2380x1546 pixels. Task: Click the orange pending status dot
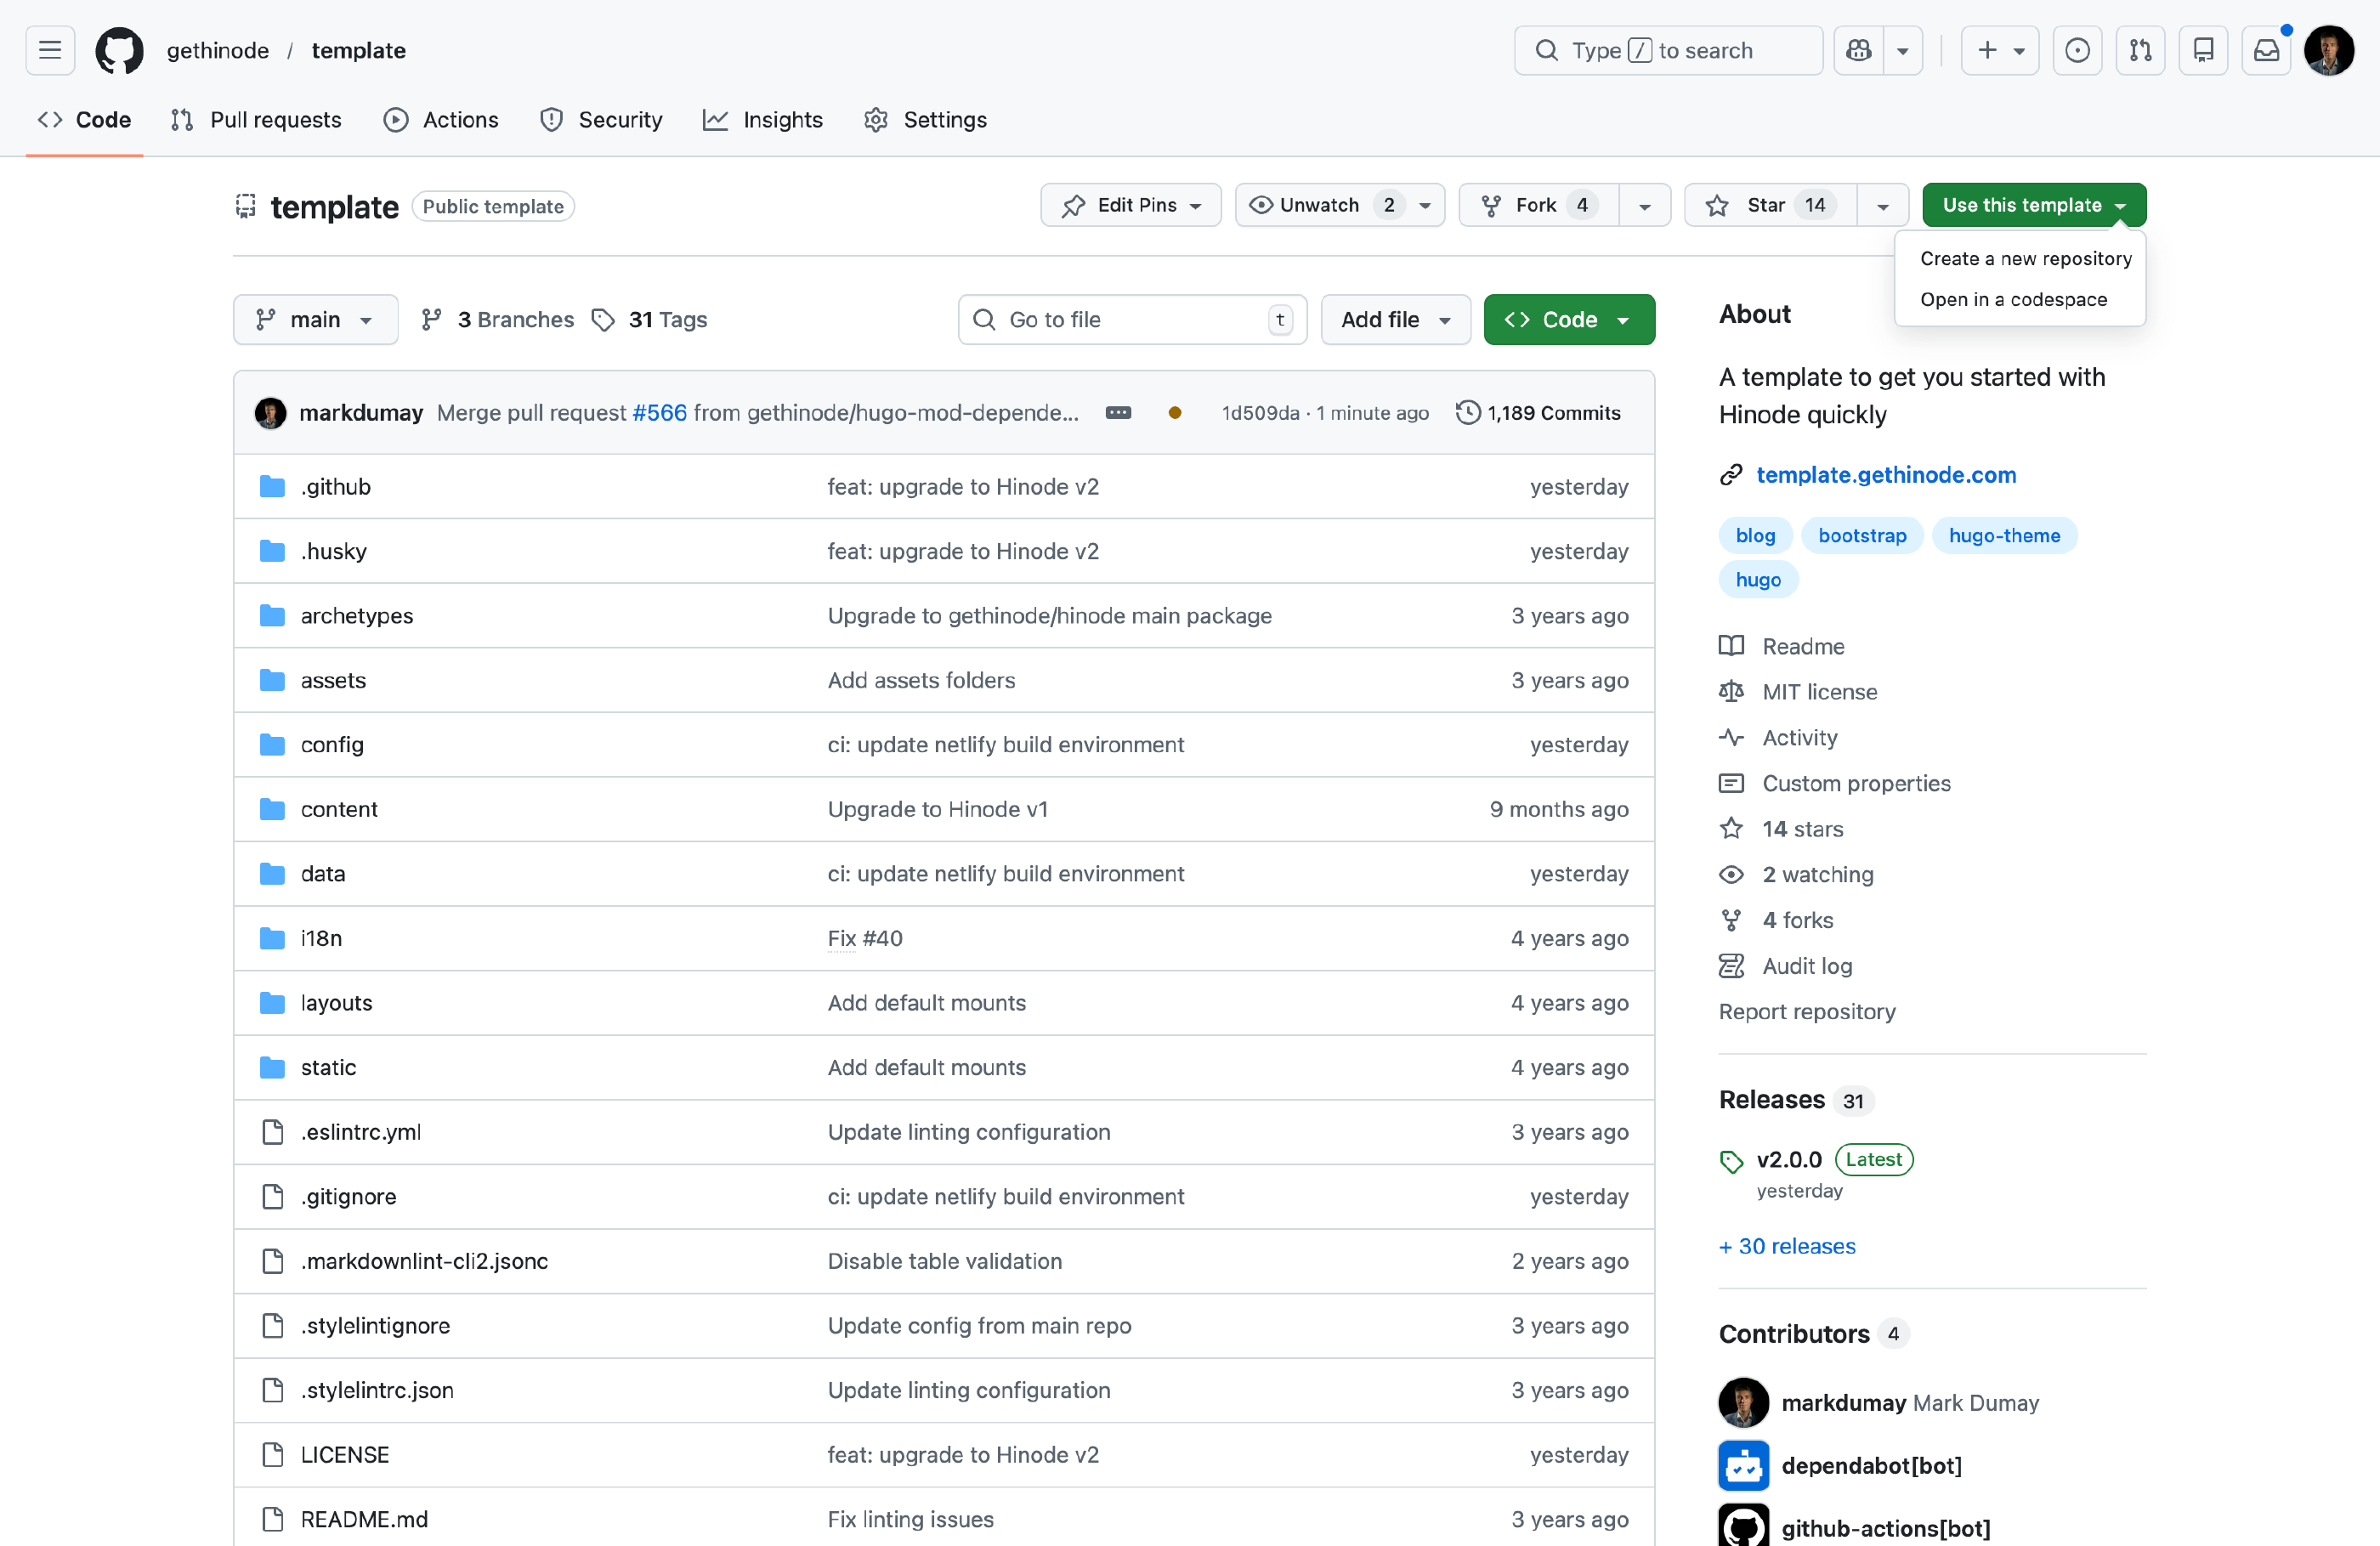(x=1175, y=413)
